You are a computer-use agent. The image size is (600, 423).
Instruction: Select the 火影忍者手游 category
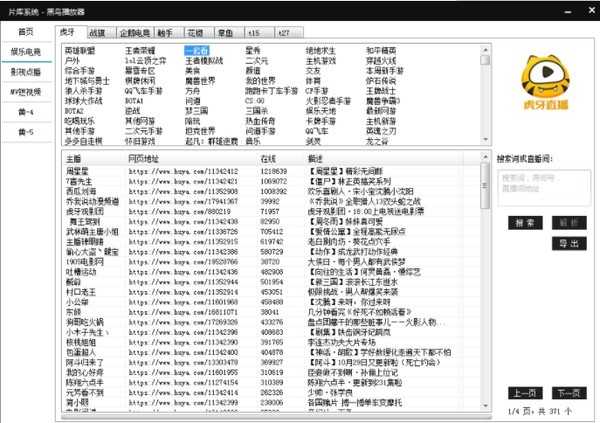point(328,101)
